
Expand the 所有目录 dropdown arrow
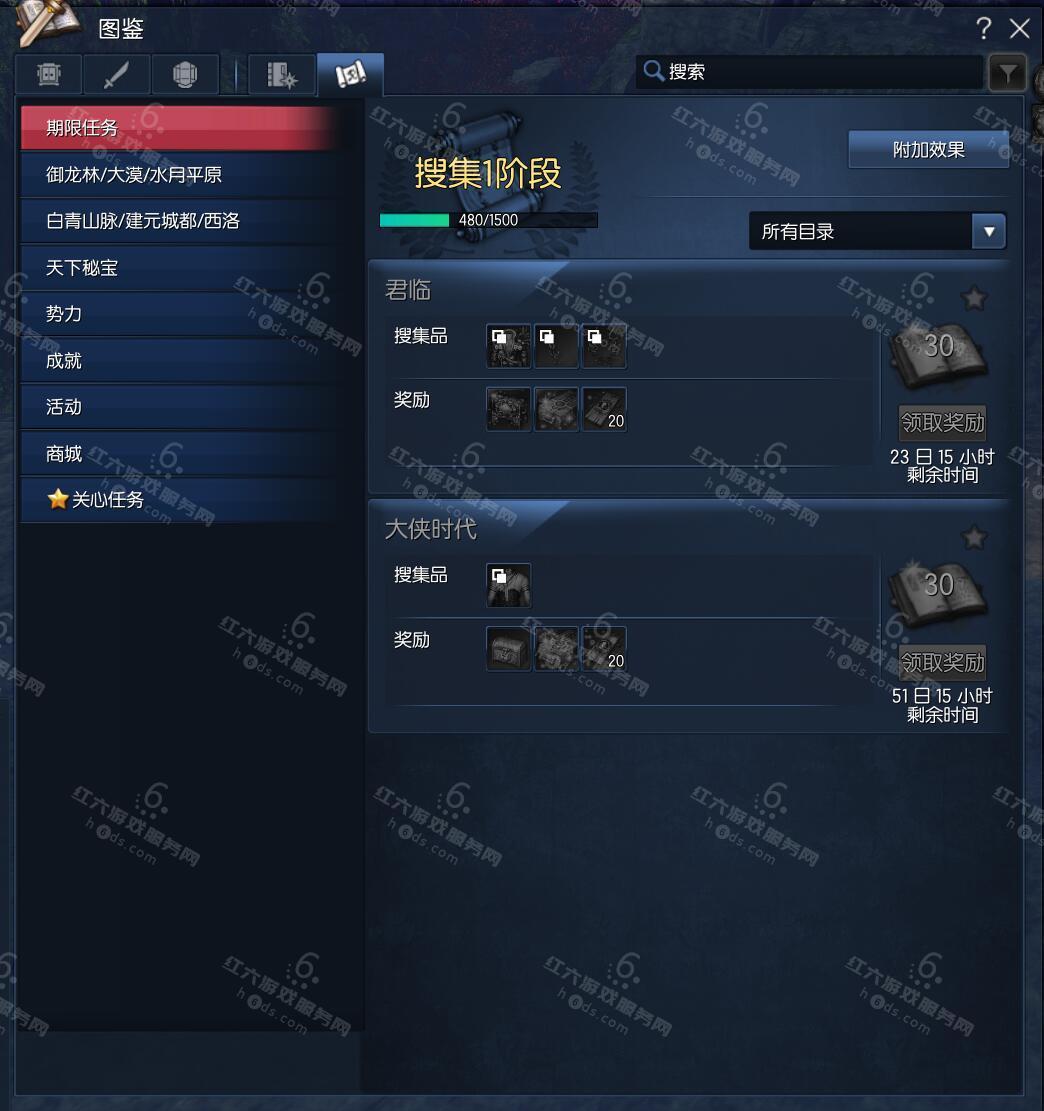point(989,231)
